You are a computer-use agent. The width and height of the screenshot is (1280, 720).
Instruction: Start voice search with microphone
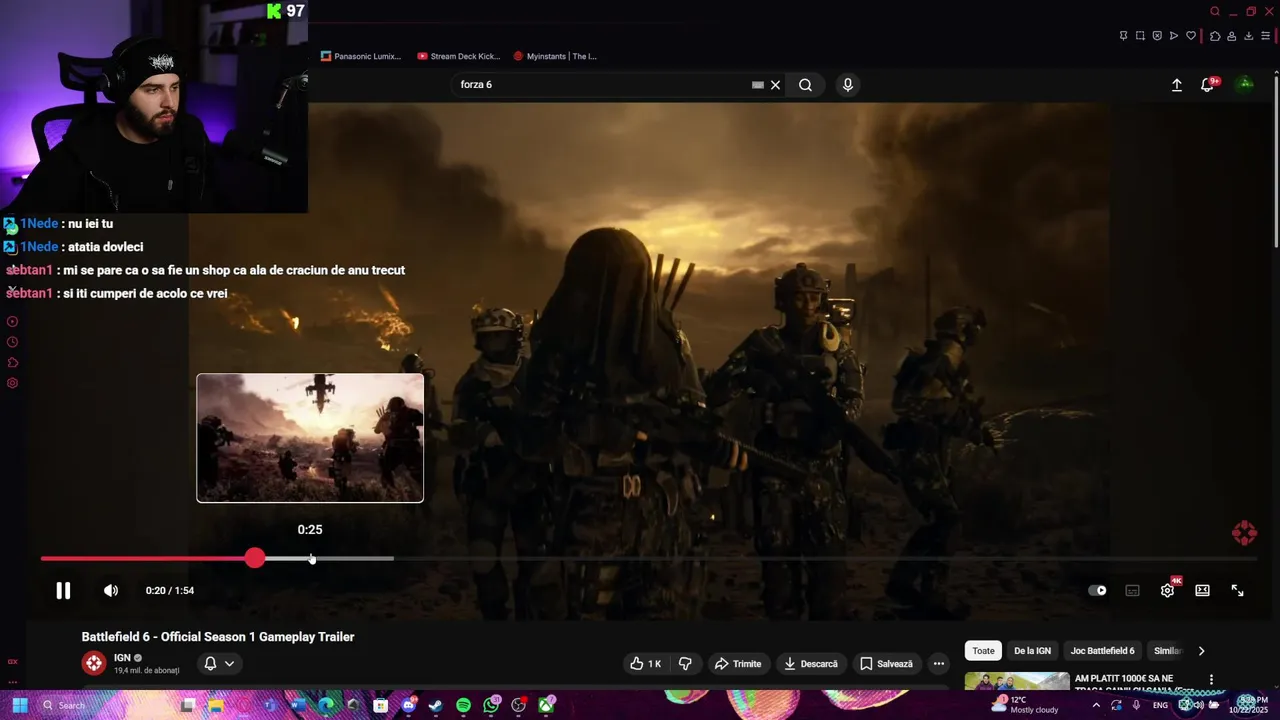point(848,85)
